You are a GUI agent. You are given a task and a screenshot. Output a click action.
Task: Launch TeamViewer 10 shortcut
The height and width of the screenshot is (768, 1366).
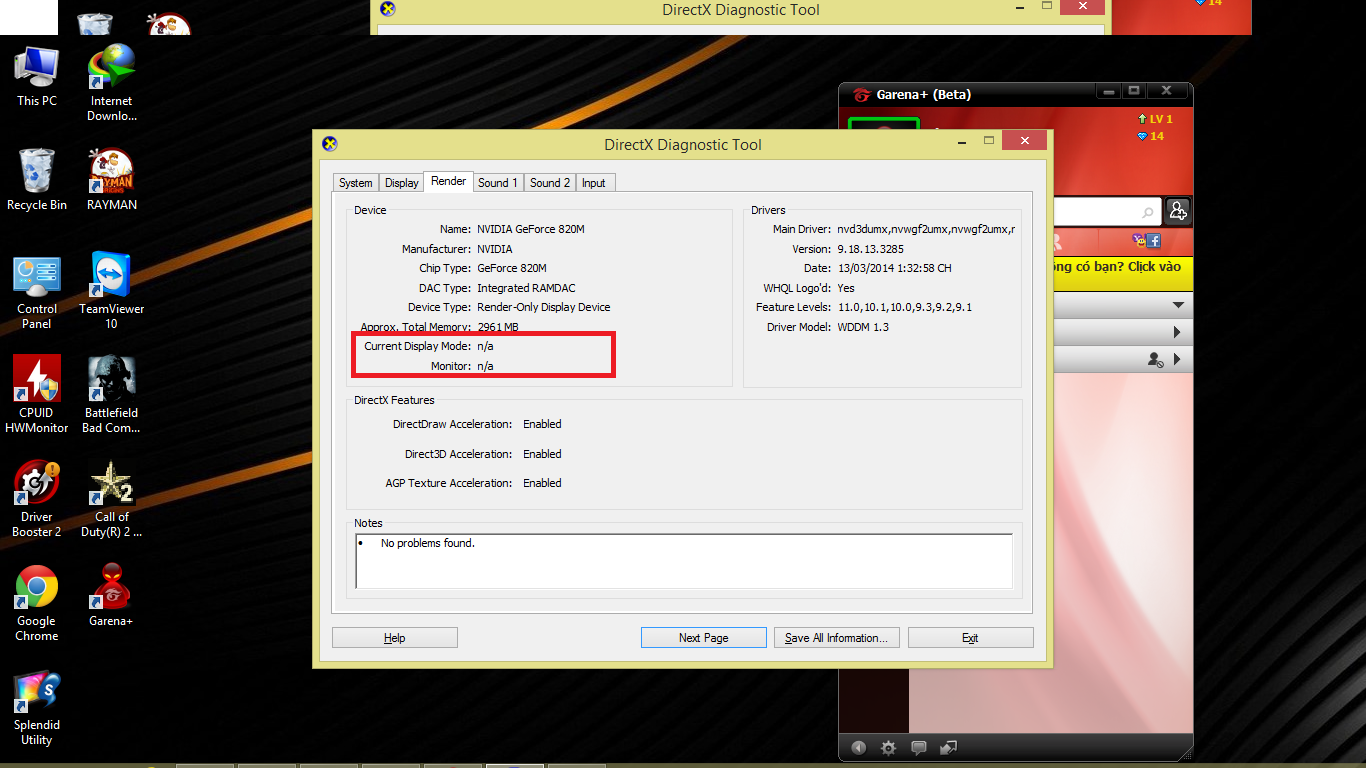point(112,291)
